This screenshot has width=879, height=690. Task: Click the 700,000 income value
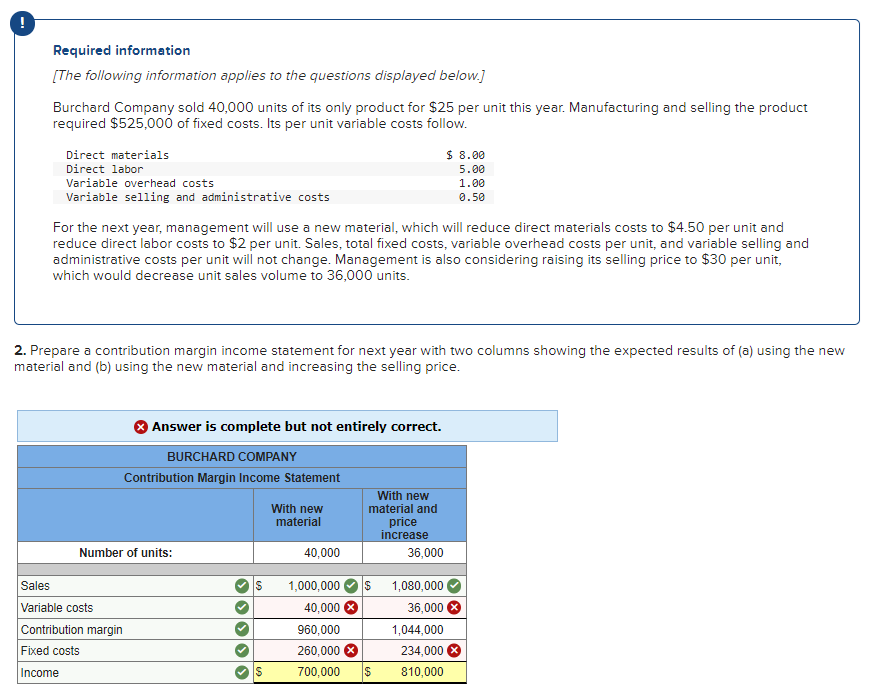click(318, 672)
